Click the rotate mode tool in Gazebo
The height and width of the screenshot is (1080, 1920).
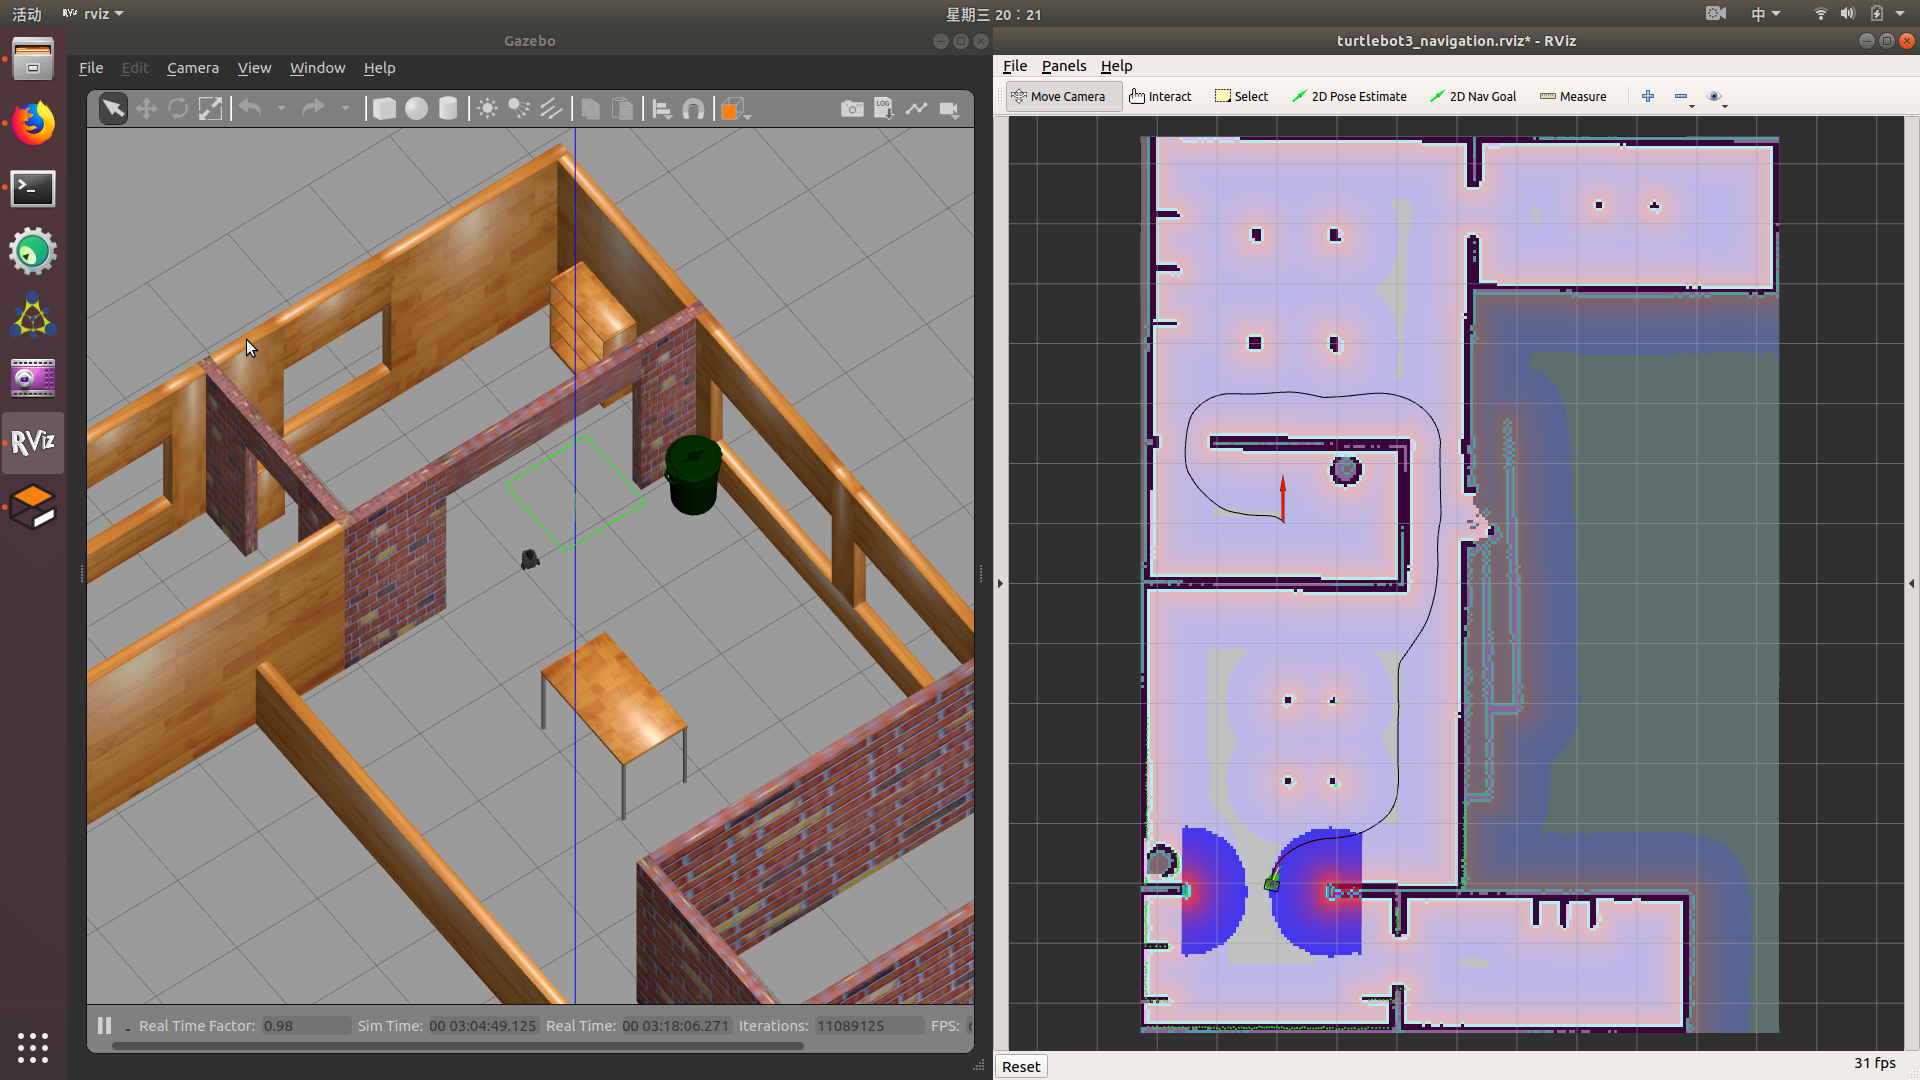click(x=178, y=109)
